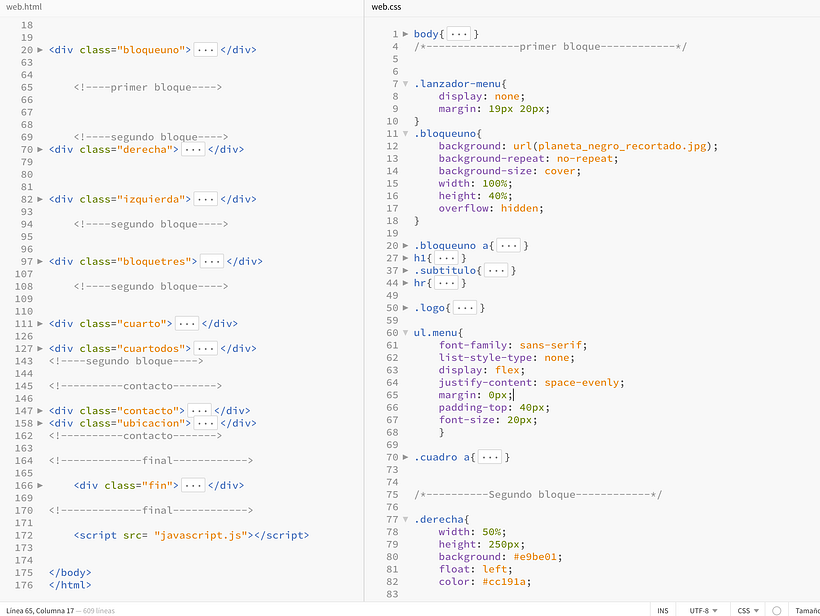The height and width of the screenshot is (616, 820).
Task: Open the CSS syntax mode dropdown
Action: click(x=745, y=609)
